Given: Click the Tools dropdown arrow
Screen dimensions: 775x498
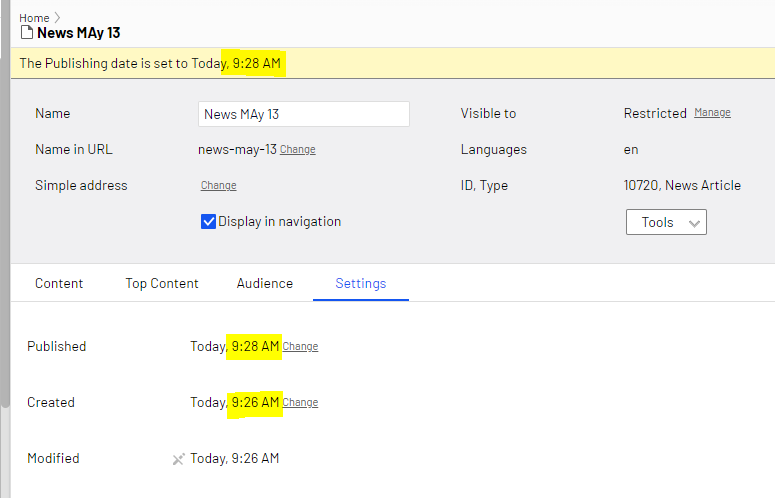Looking at the screenshot, I should (x=694, y=223).
